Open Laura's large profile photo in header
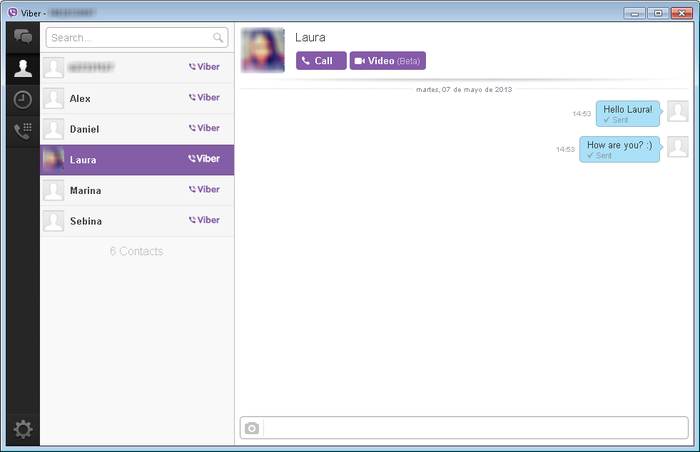 (263, 50)
